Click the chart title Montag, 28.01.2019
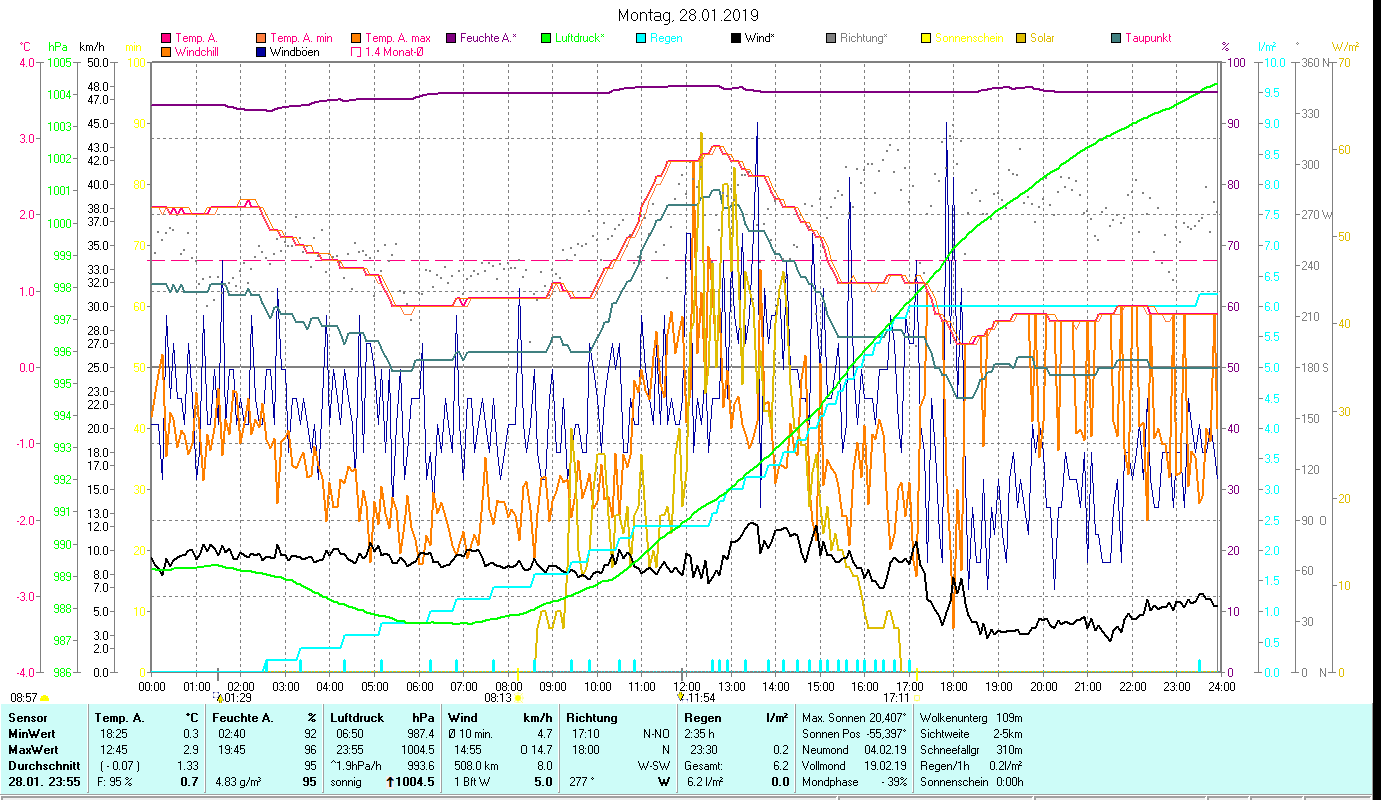Screen dimensions: 1381x800 (x=688, y=15)
